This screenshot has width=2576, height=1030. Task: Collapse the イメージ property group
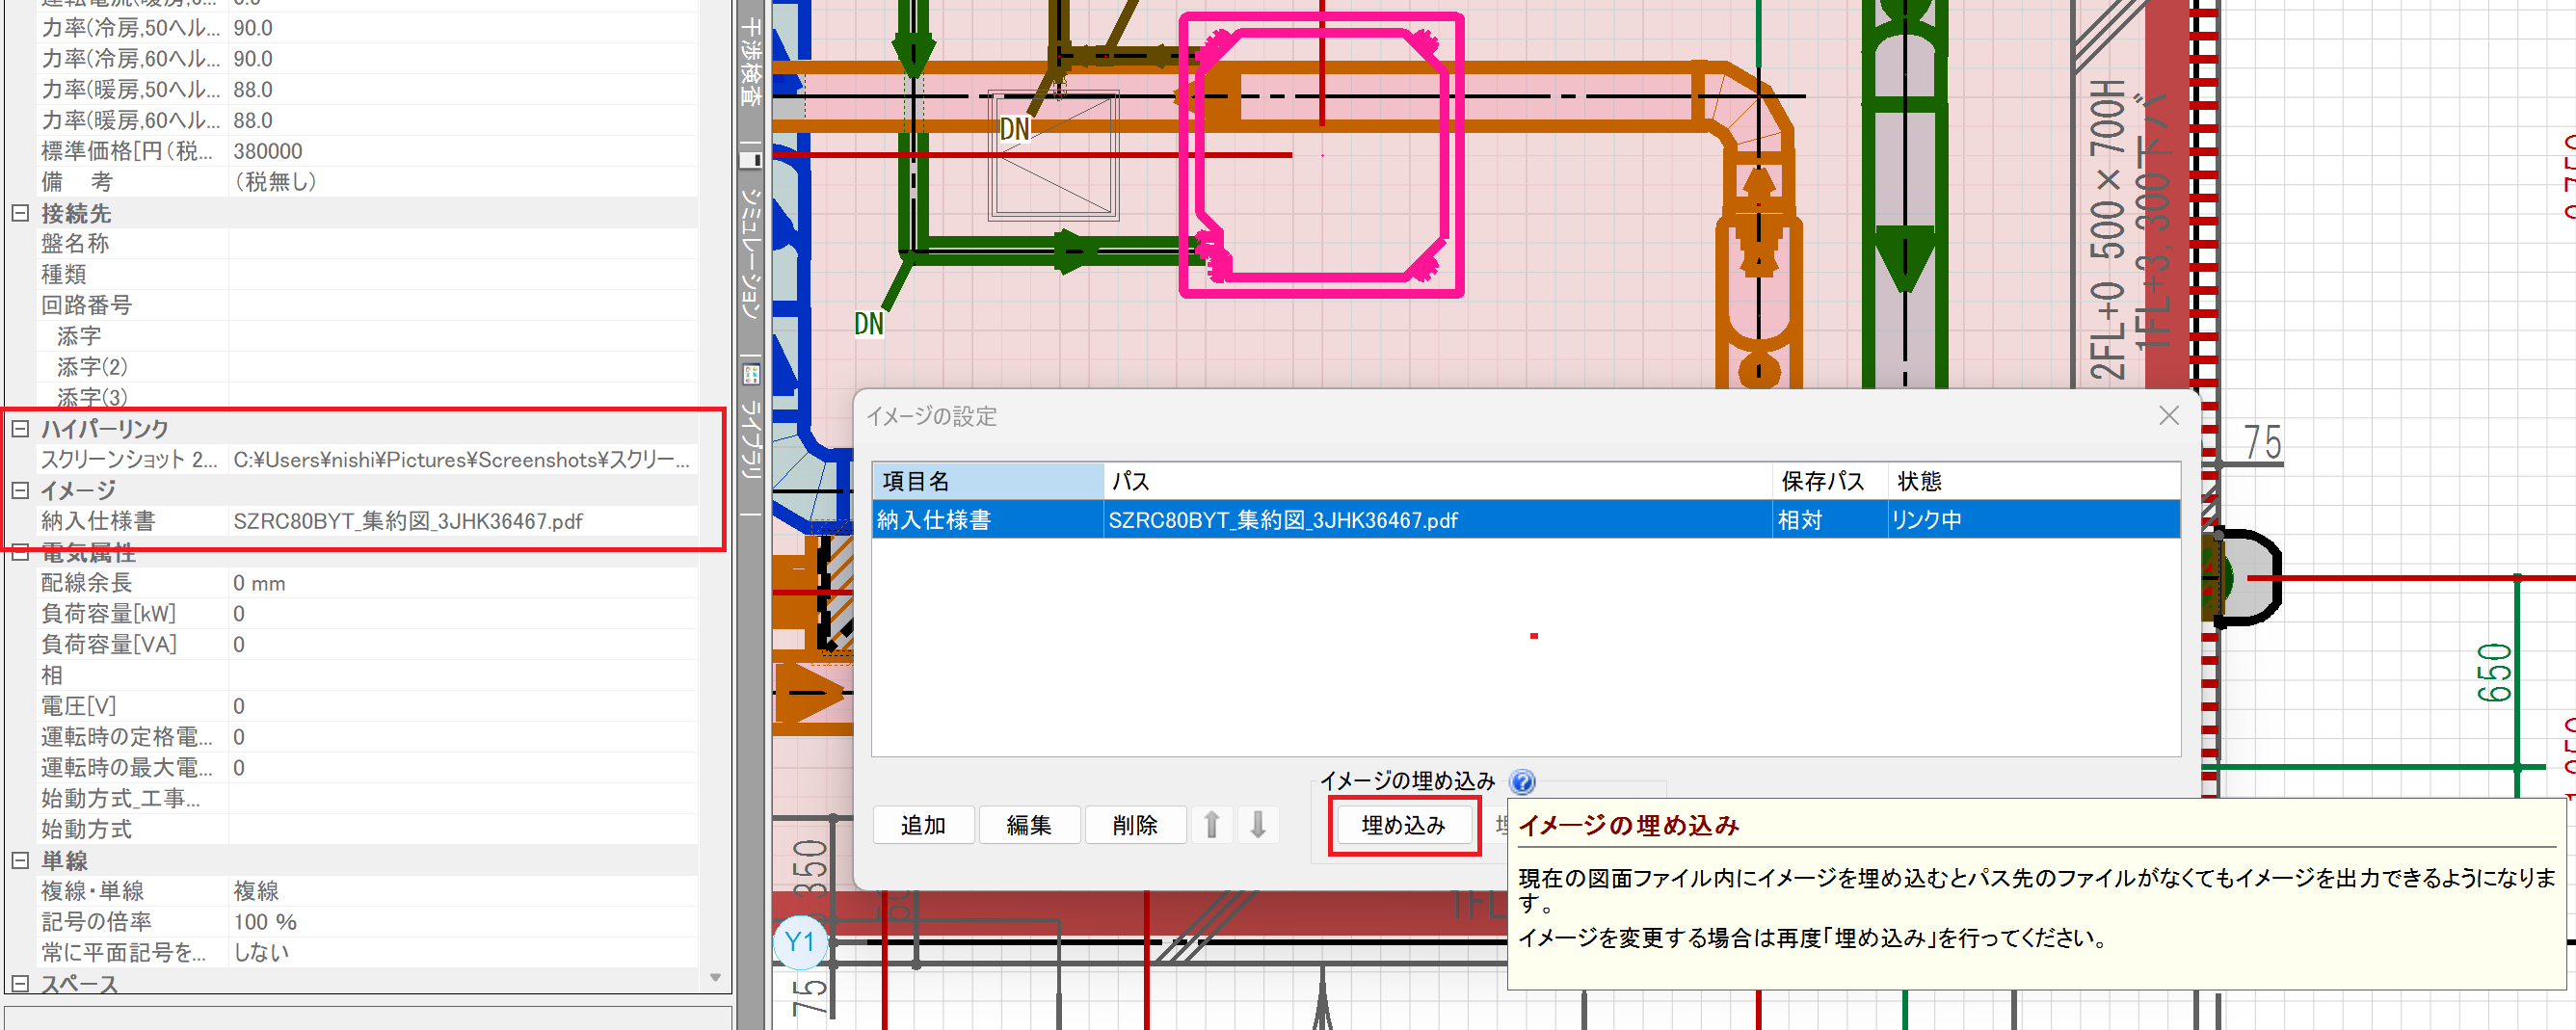pos(20,490)
